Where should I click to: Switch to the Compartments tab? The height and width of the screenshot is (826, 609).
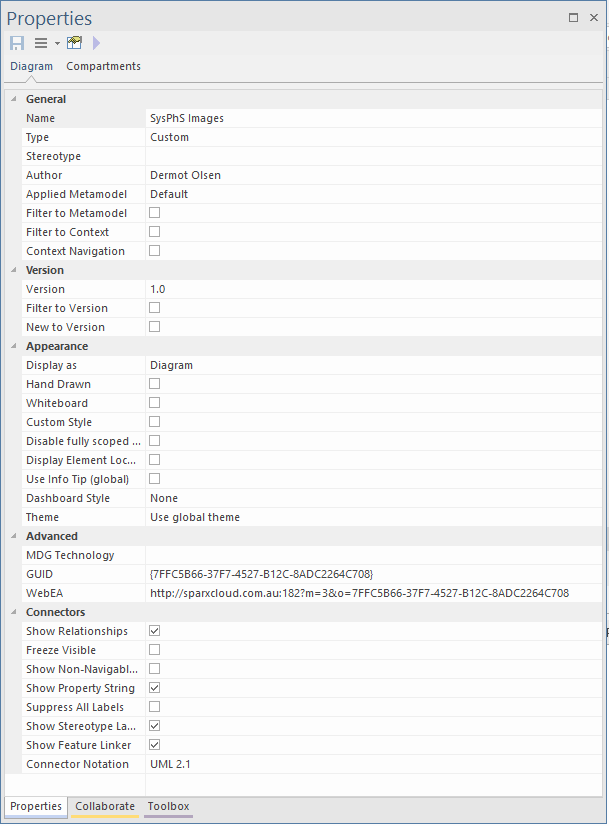103,67
